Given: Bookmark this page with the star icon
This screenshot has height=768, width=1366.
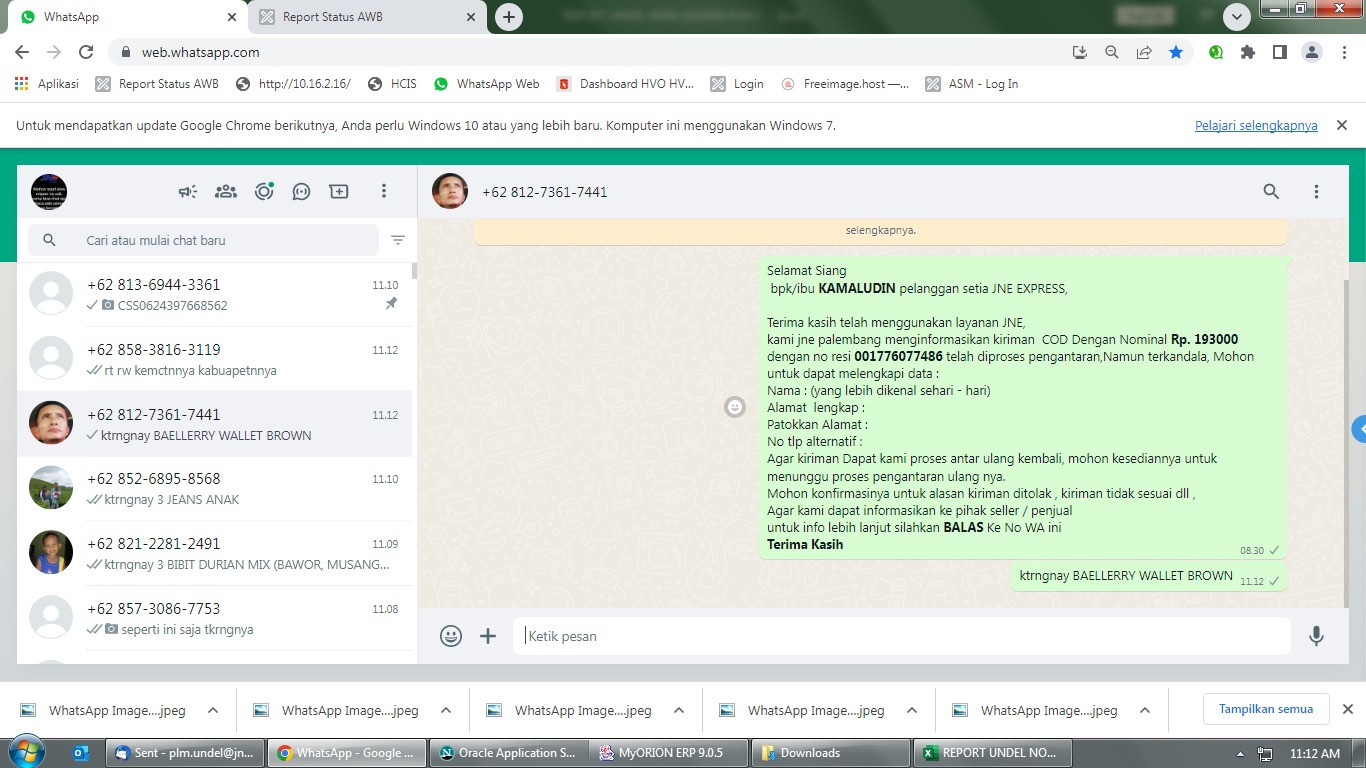Looking at the screenshot, I should point(1176,52).
